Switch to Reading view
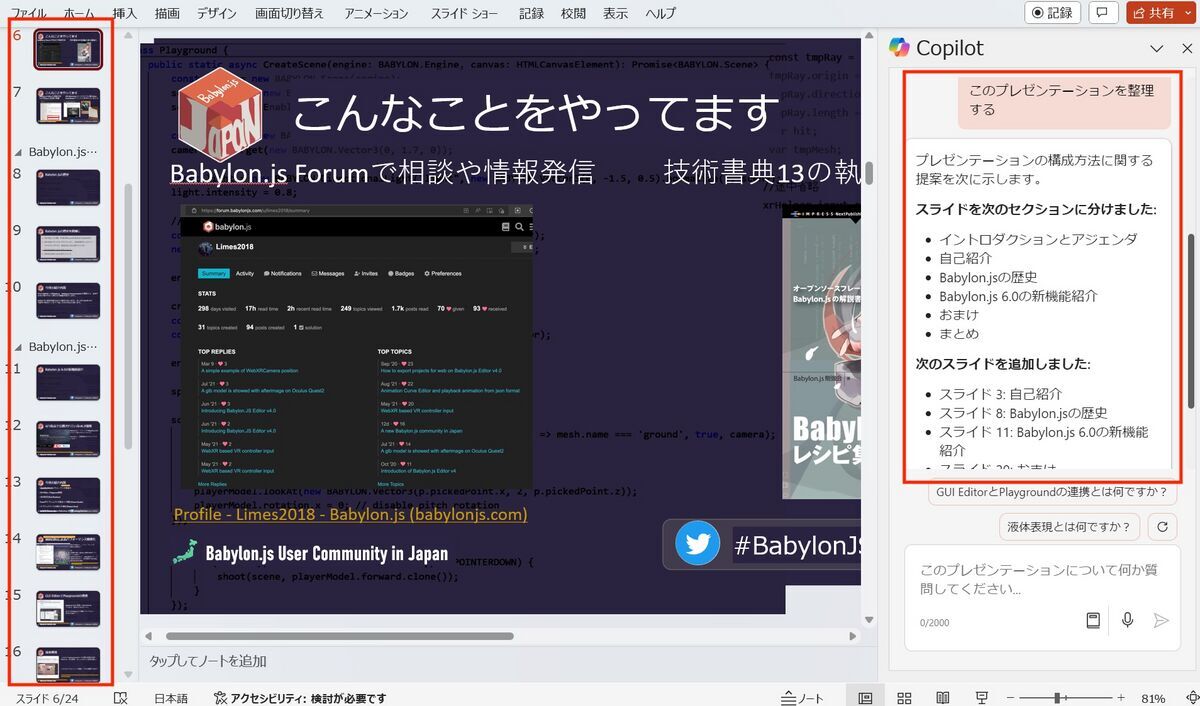 [x=942, y=698]
